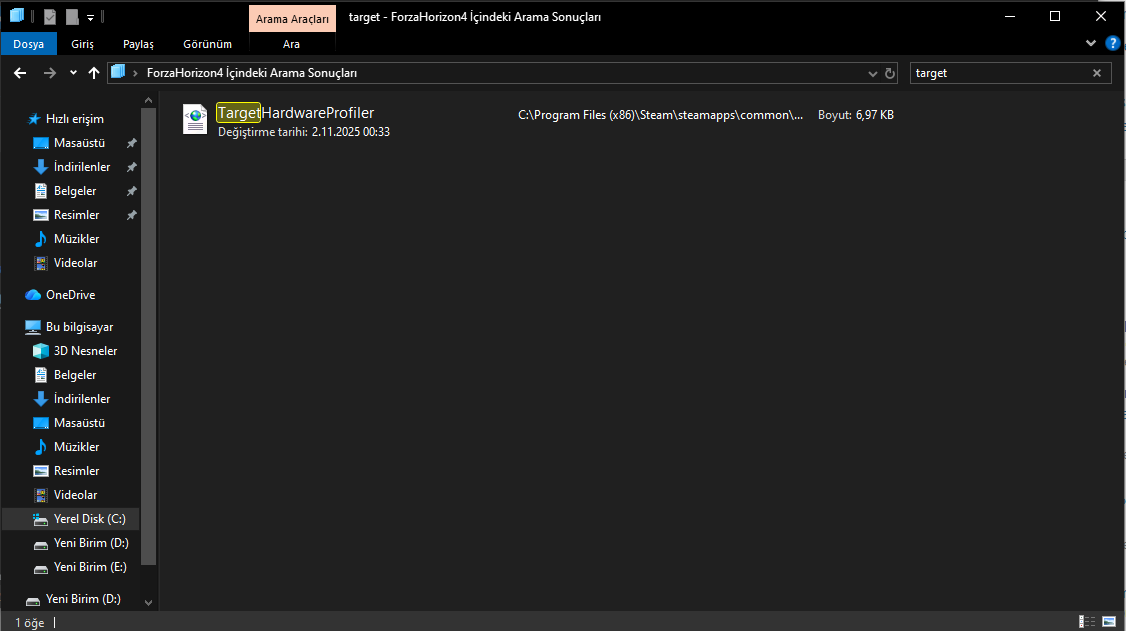Viewport: 1126px width, 631px height.
Task: Click the navigation pane scroll down arrow
Action: click(x=149, y=602)
